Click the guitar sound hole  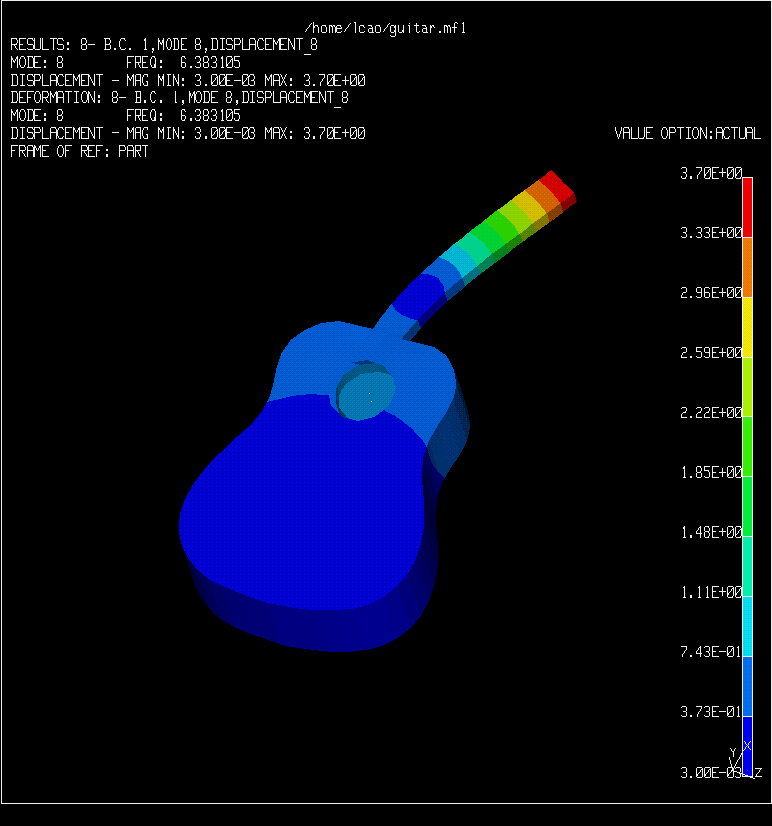(x=364, y=392)
